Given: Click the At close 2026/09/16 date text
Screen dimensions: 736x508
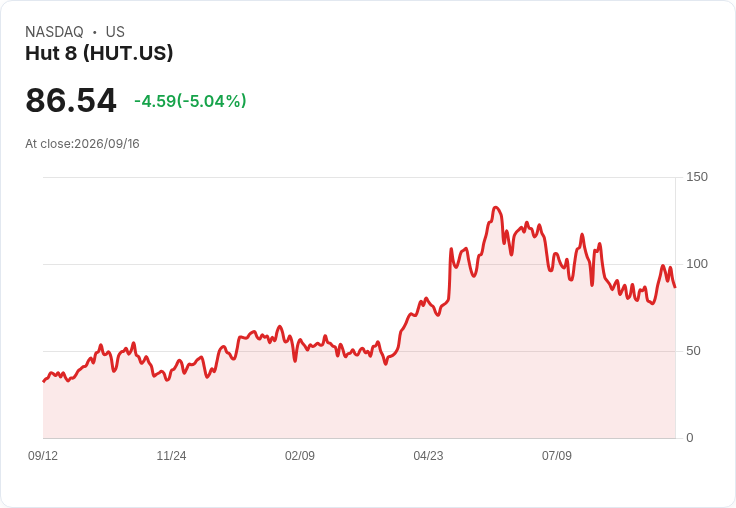Looking at the screenshot, I should (82, 144).
